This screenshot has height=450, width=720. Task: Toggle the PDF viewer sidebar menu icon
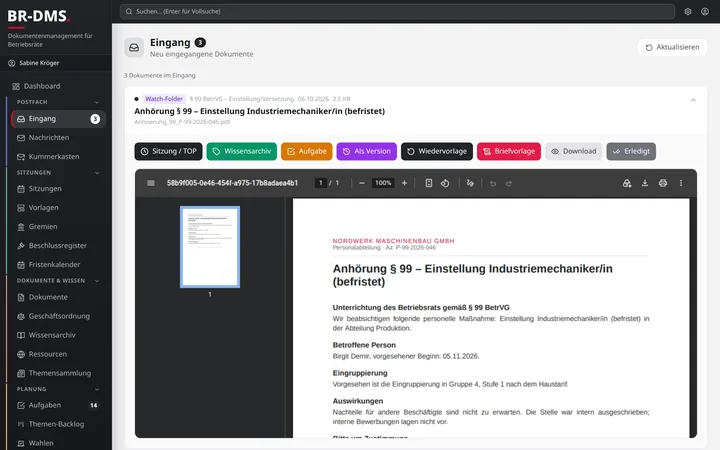[x=151, y=183]
